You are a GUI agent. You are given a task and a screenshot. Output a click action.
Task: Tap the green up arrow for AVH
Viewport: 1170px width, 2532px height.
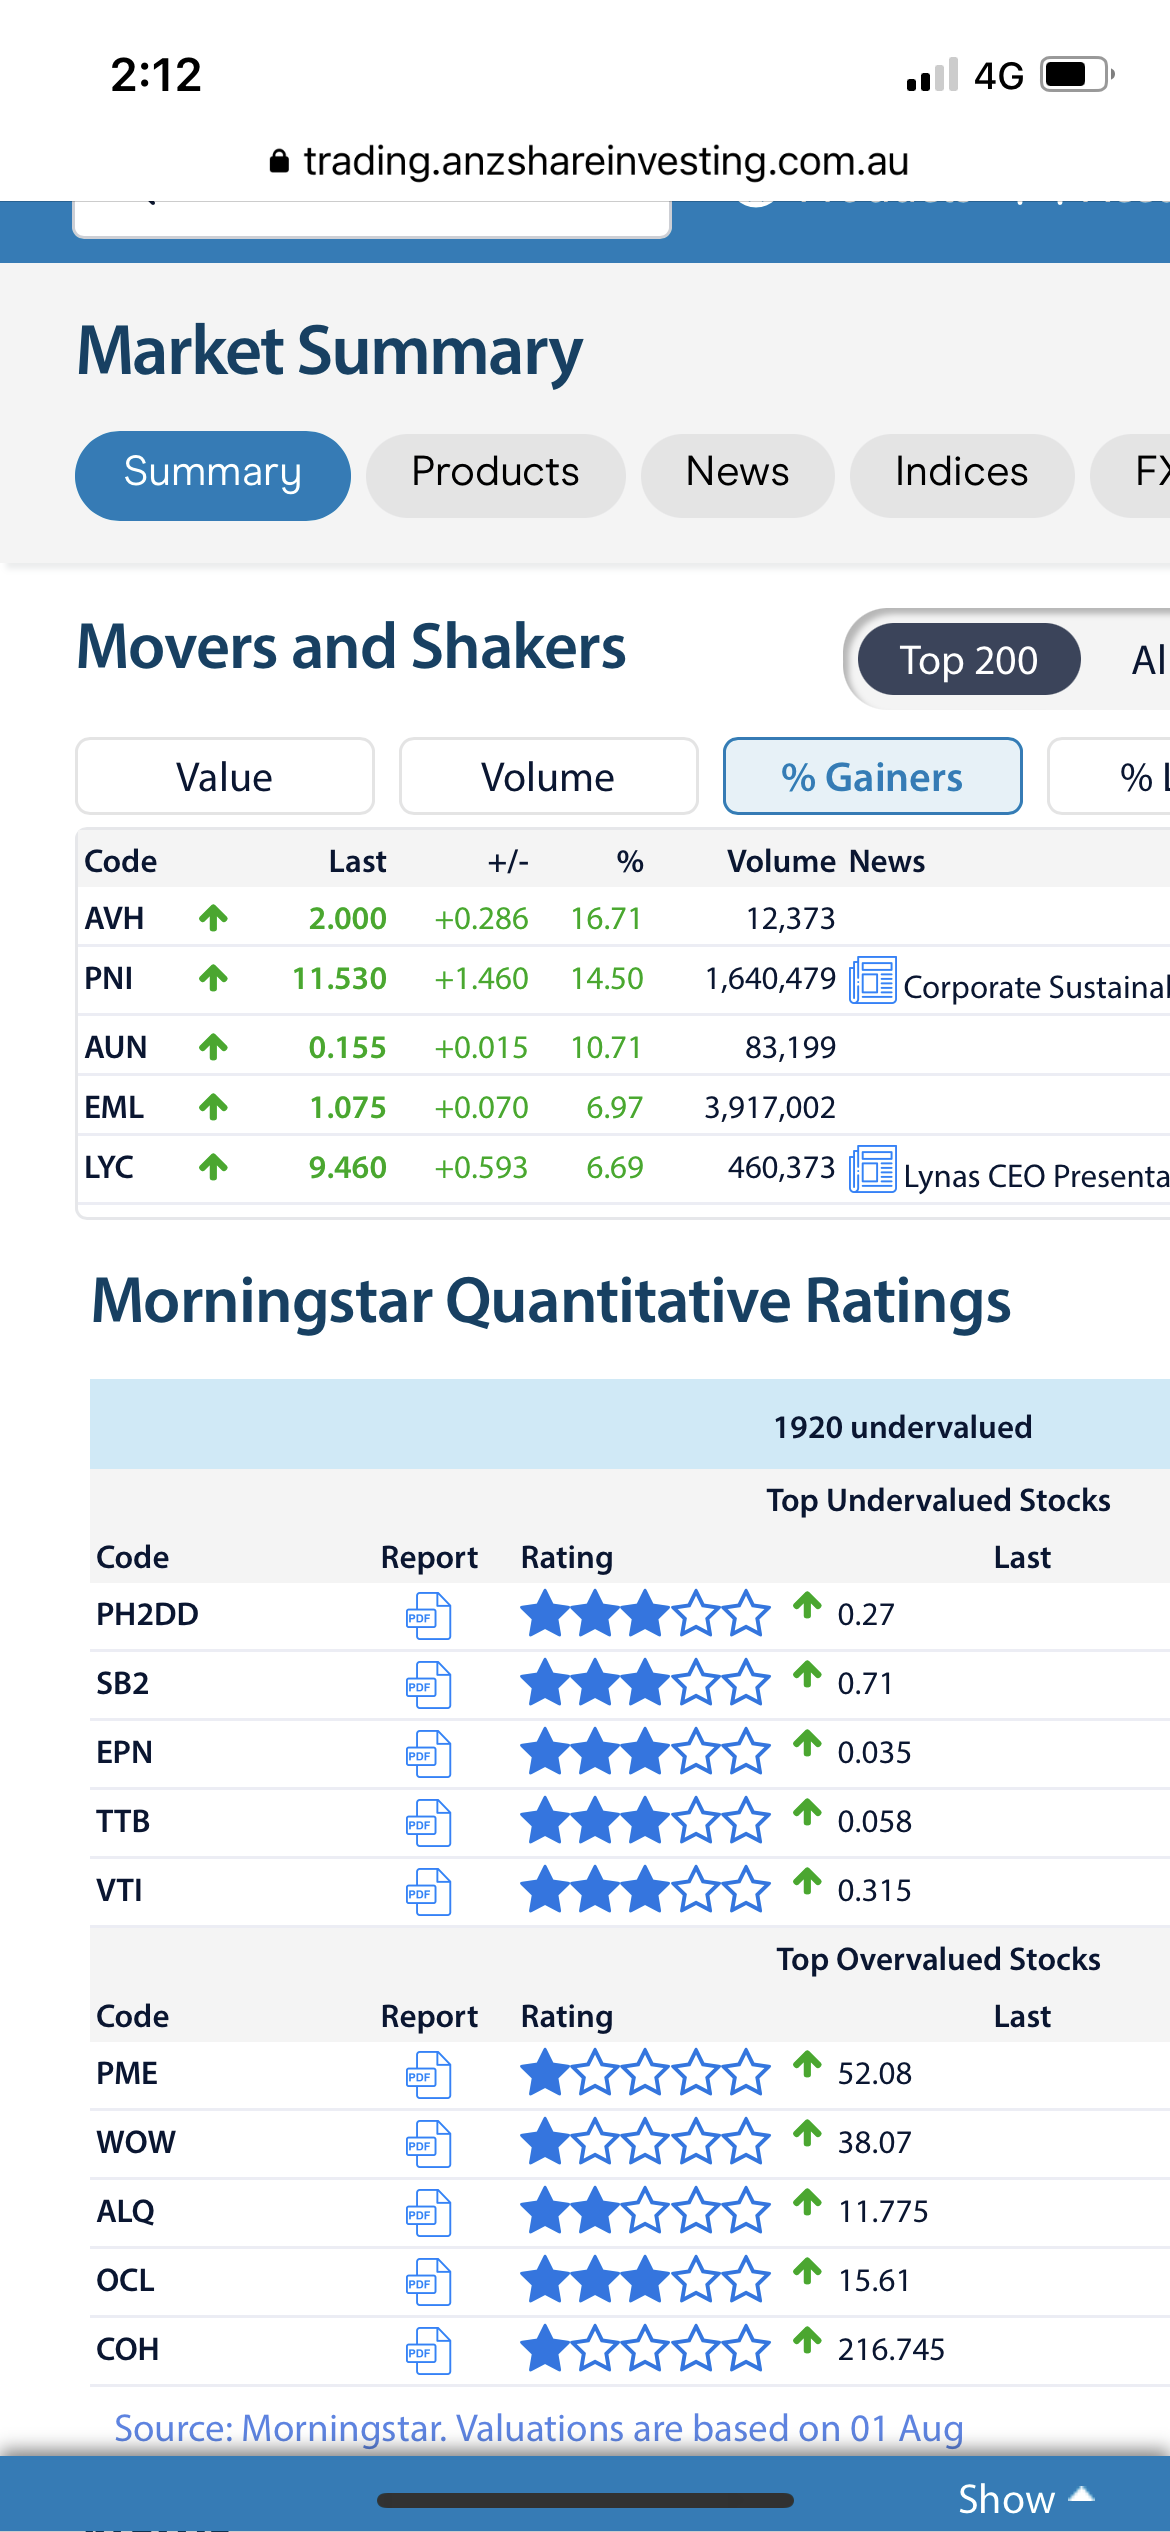pyautogui.click(x=213, y=917)
